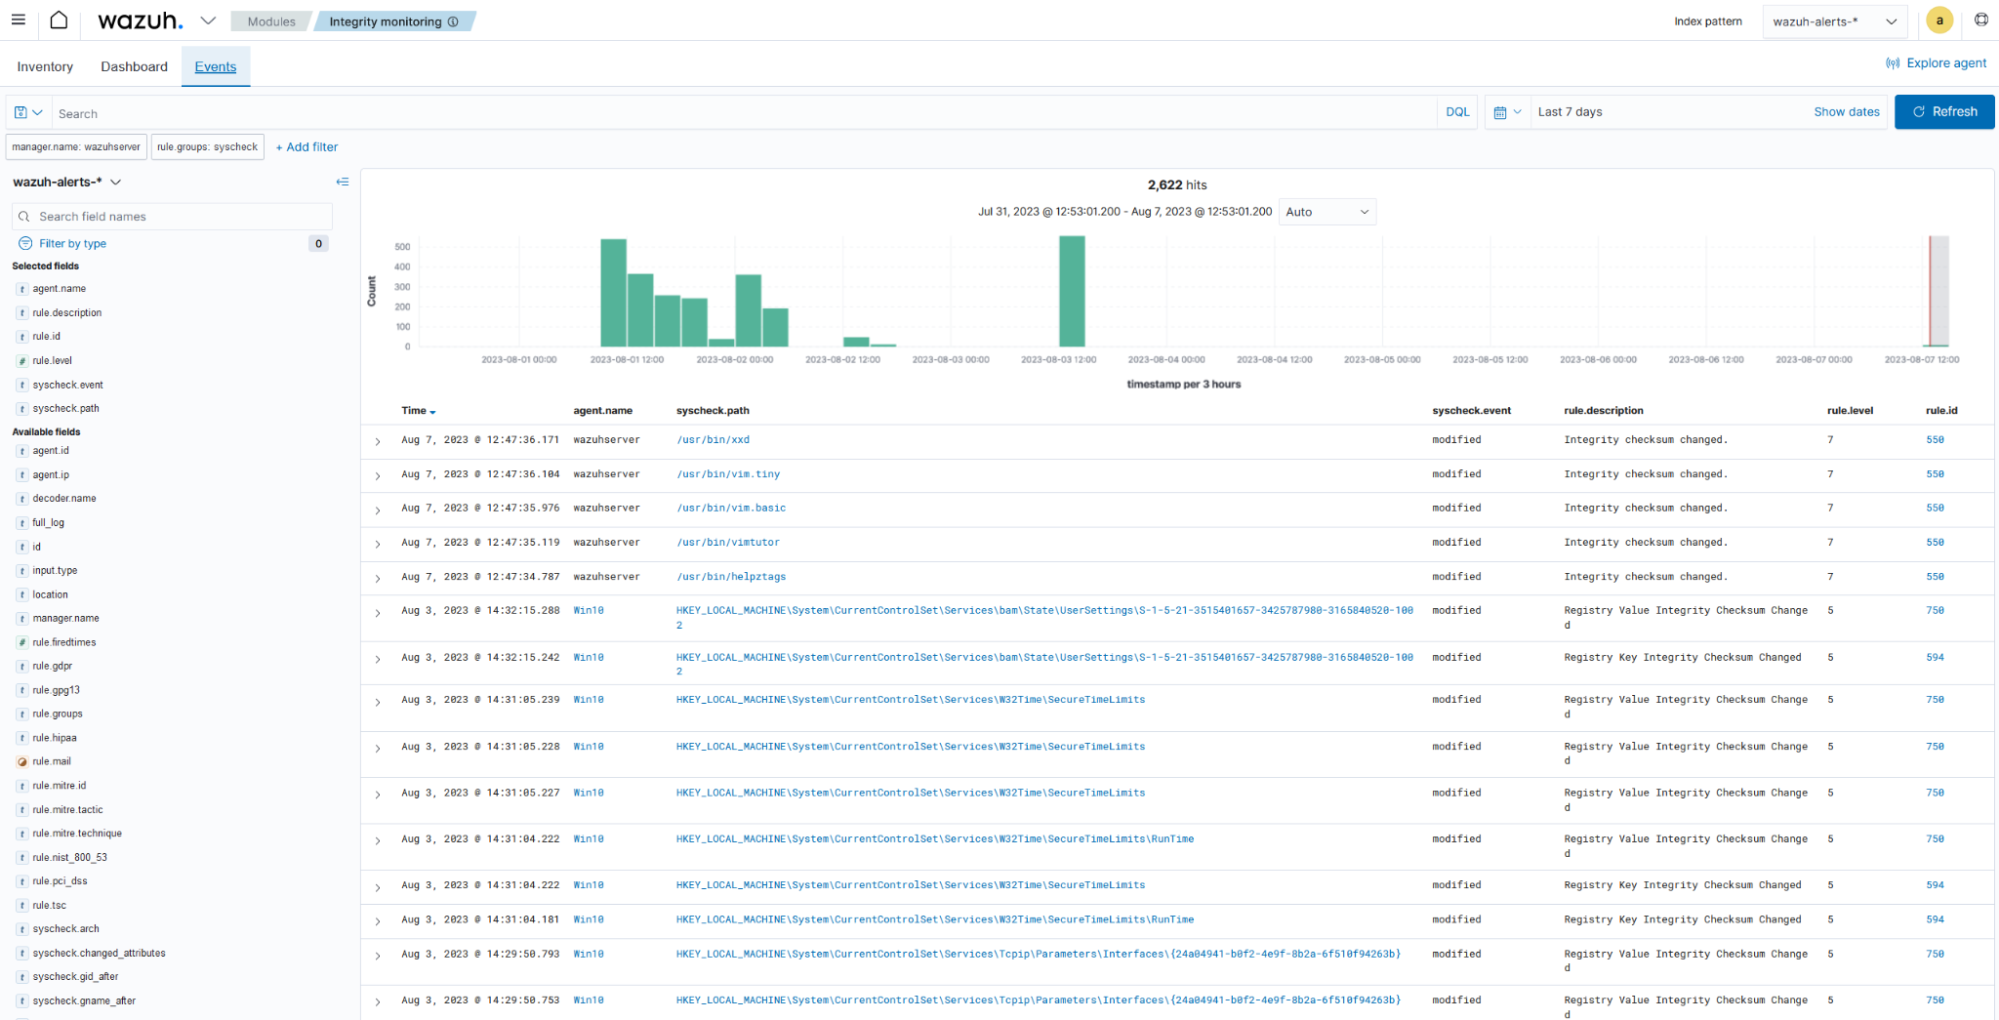Go to the home icon
The height and width of the screenshot is (1020, 1999).
pos(59,20)
